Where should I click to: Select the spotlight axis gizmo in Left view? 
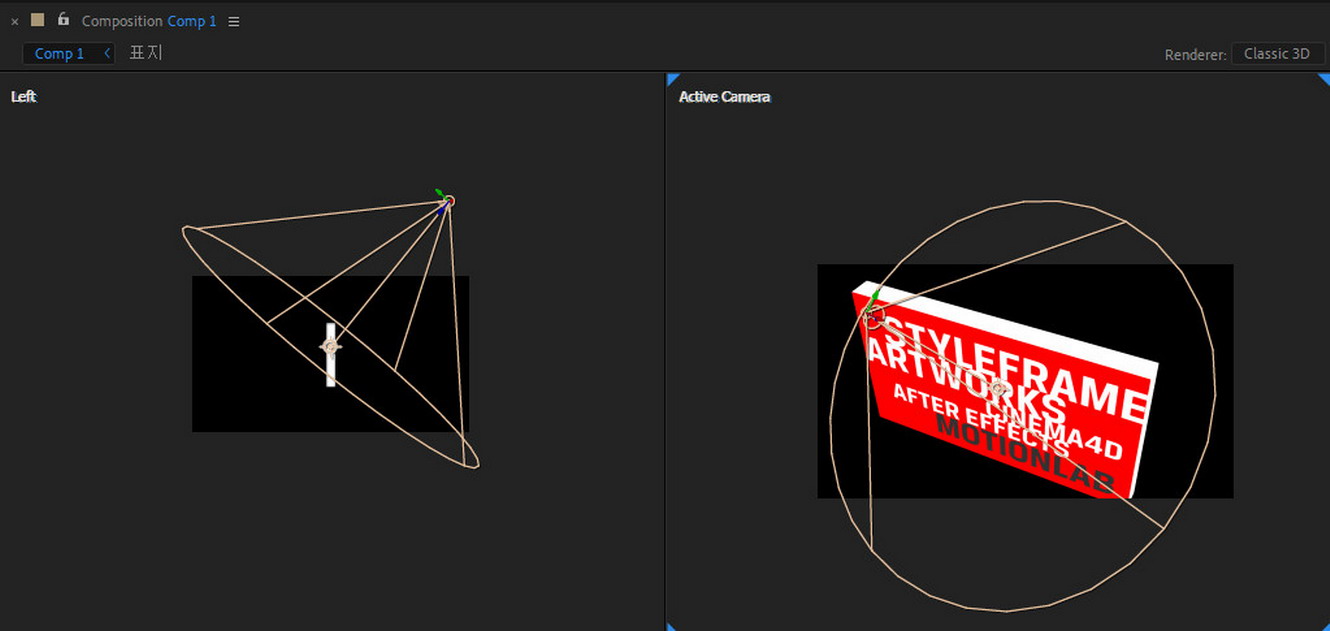444,201
